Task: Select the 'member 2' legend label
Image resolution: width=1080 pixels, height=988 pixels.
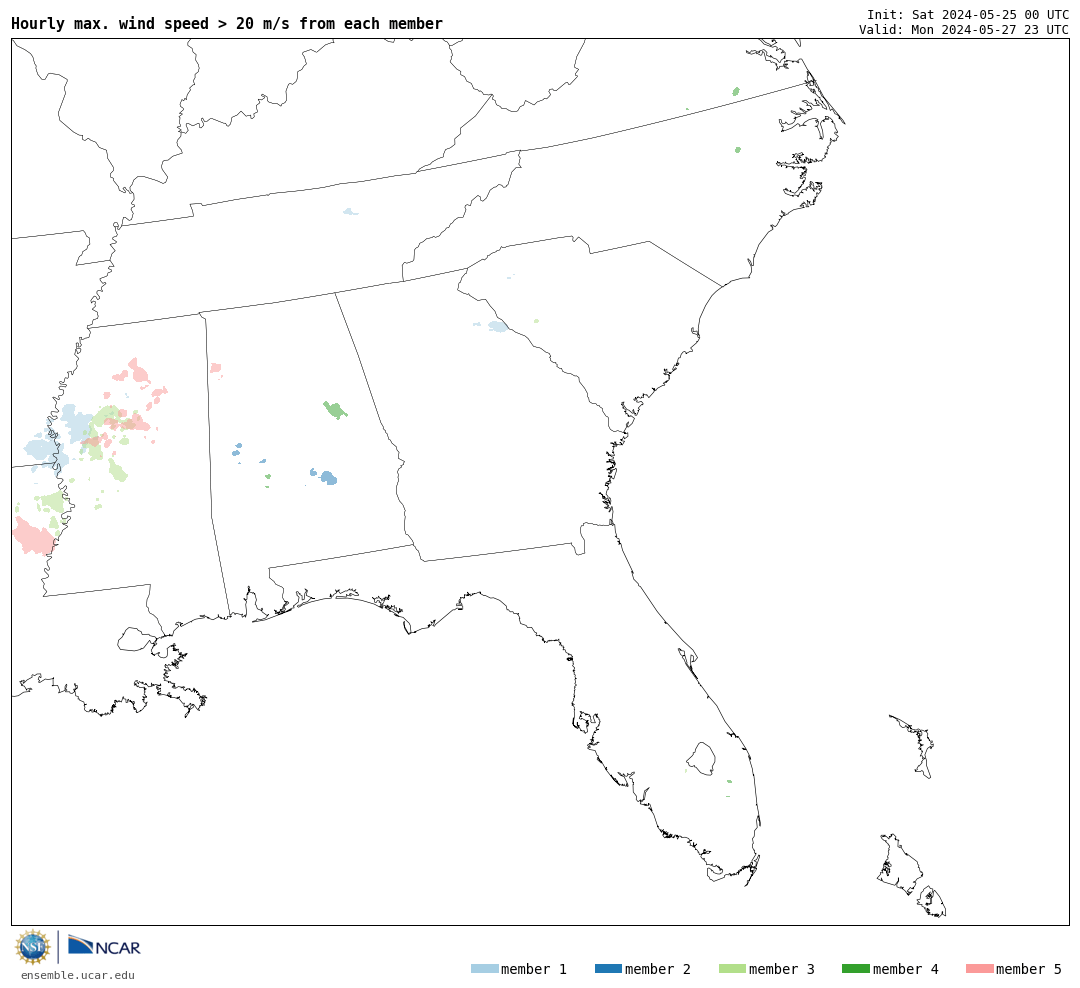Action: [x=658, y=969]
